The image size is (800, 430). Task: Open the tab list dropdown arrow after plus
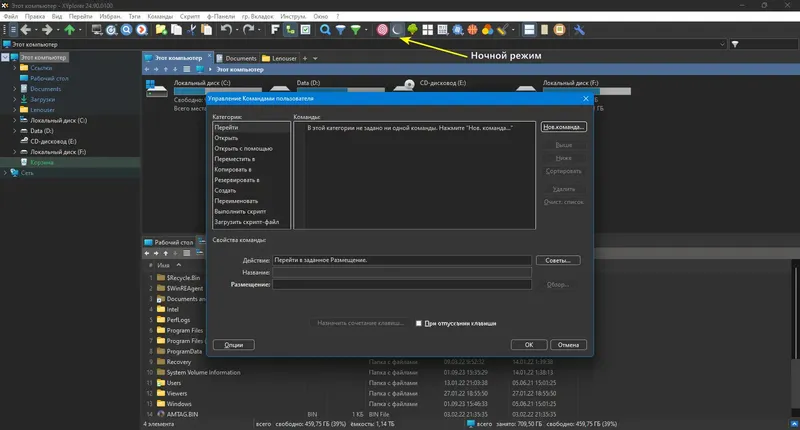[x=315, y=59]
